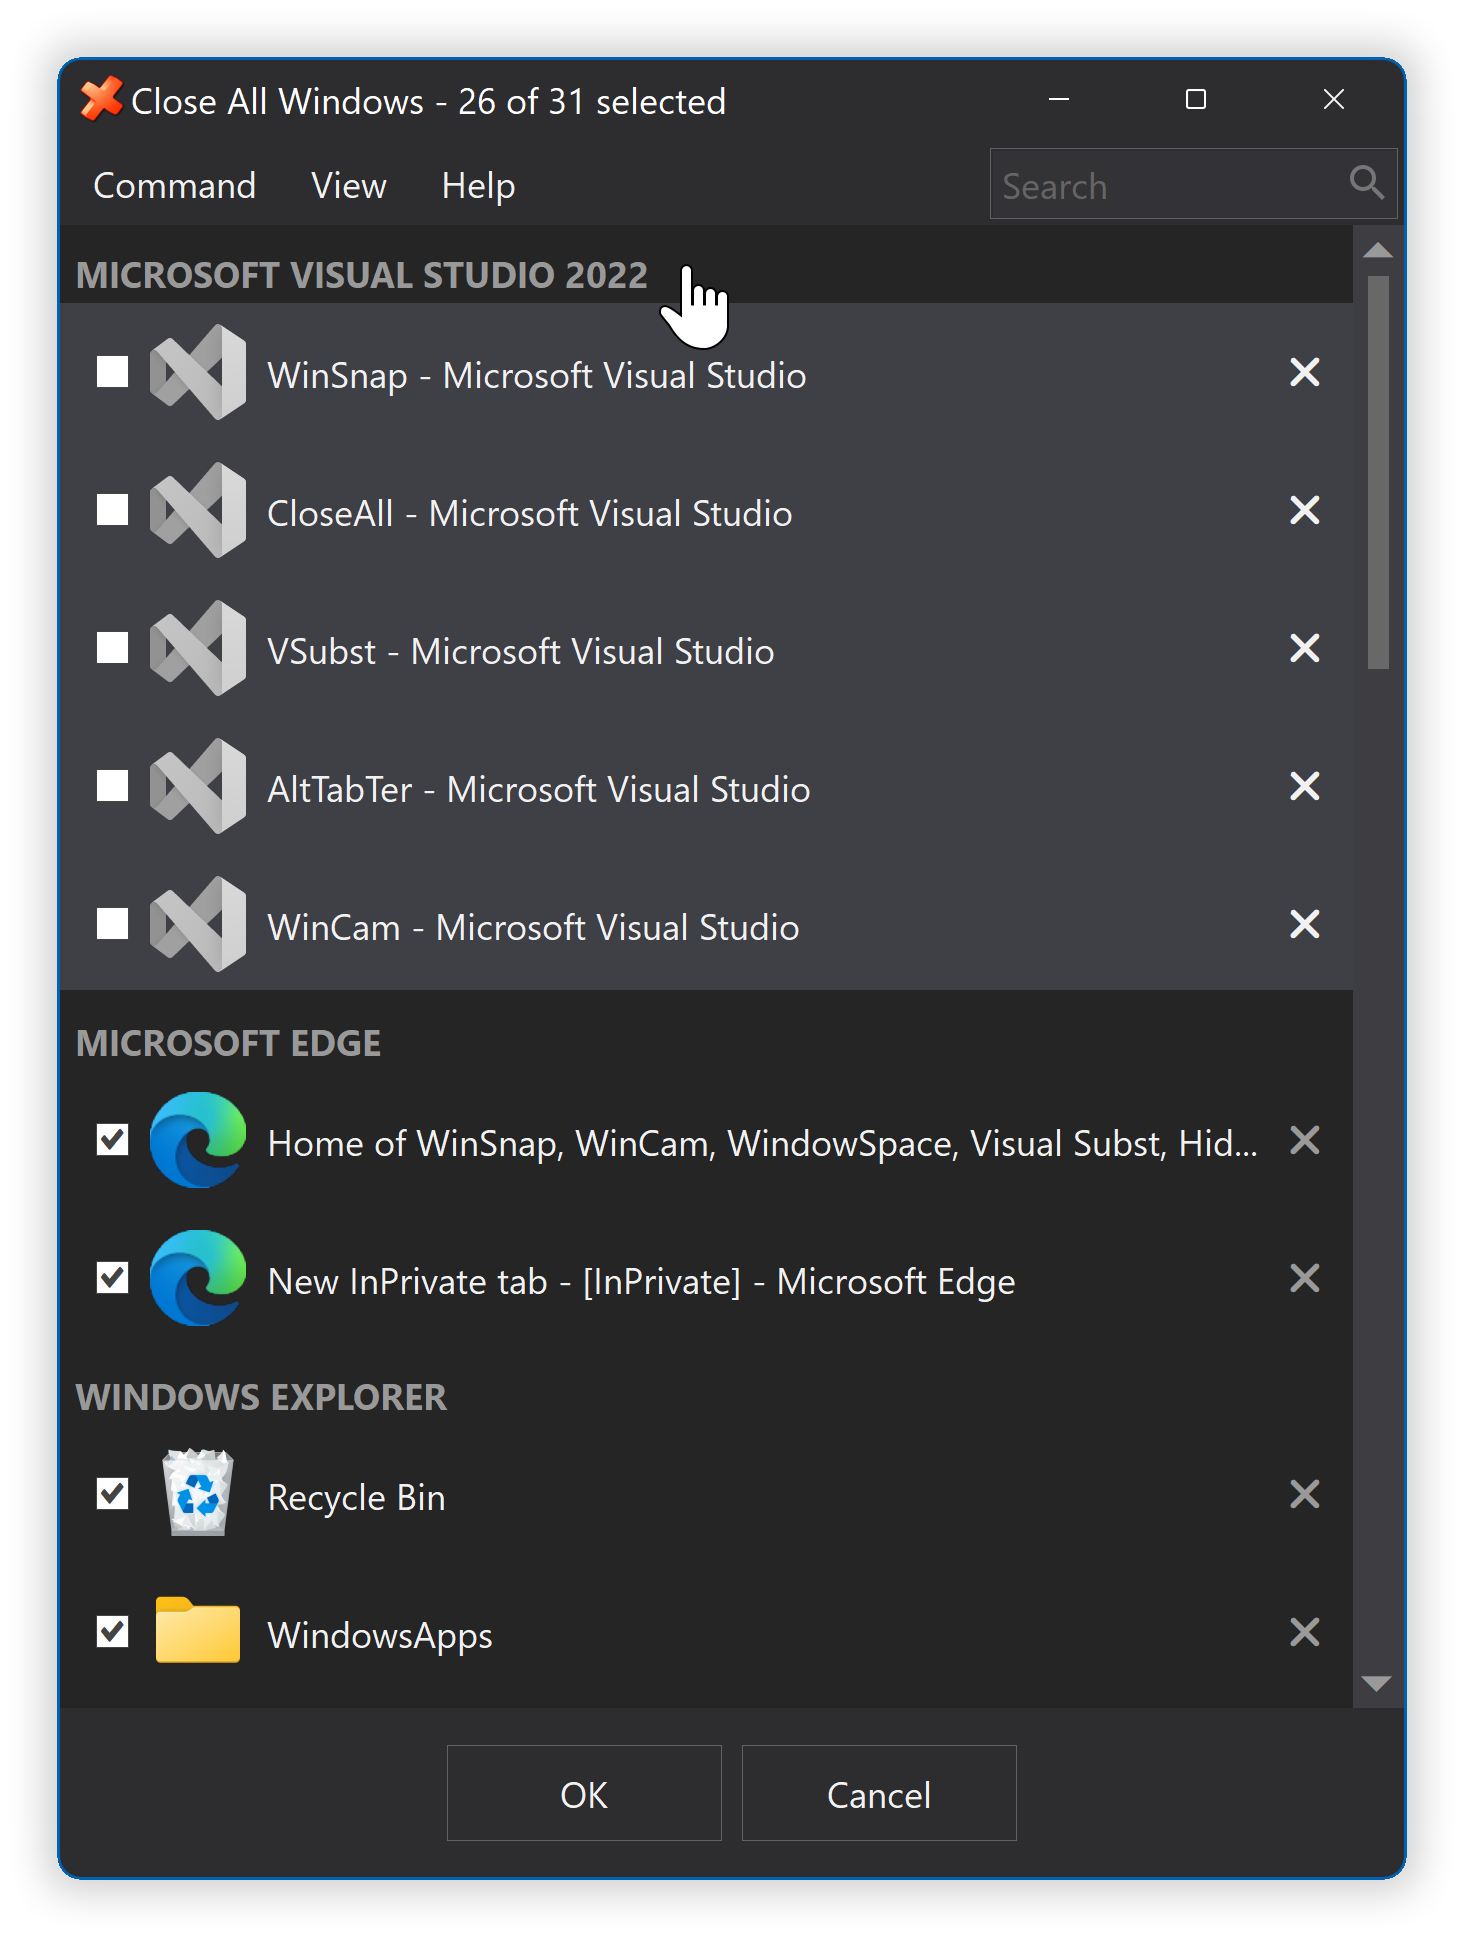This screenshot has width=1464, height=1937.
Task: Uncheck the WindowsApps checkbox
Action: [113, 1632]
